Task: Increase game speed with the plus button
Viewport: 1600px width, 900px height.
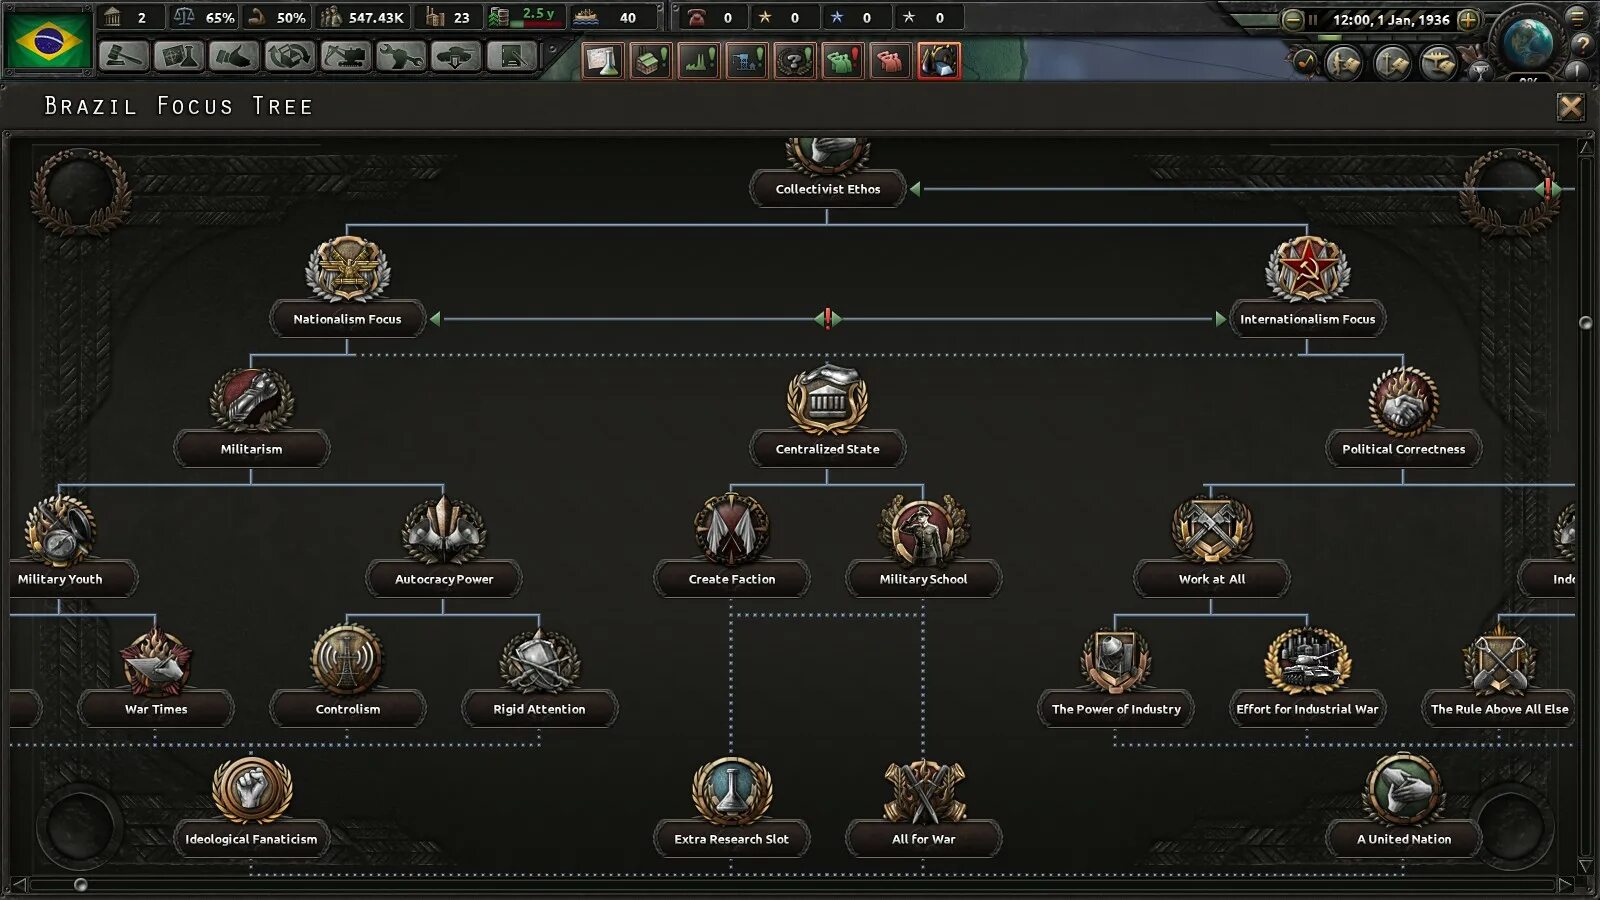Action: 1468,19
